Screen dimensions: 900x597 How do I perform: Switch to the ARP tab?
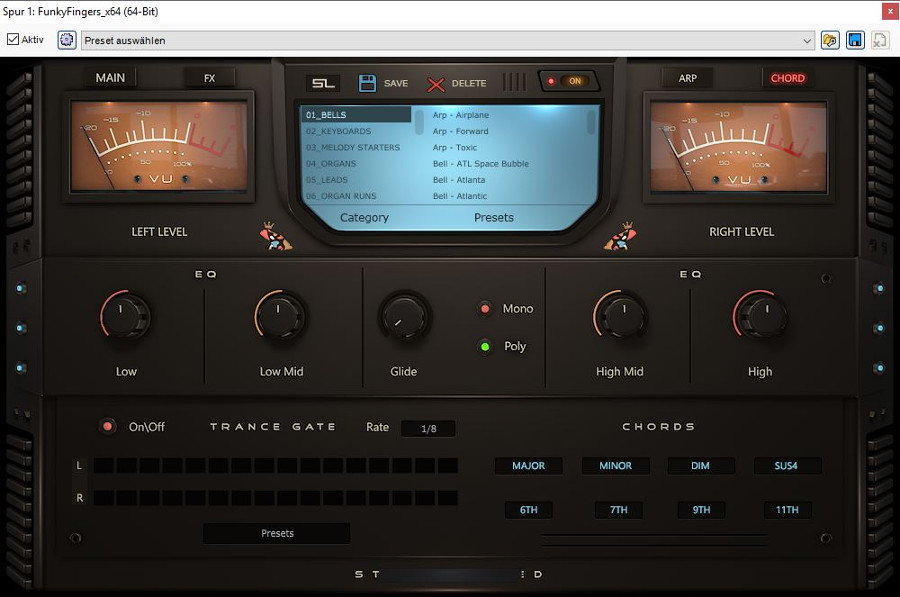pyautogui.click(x=687, y=78)
